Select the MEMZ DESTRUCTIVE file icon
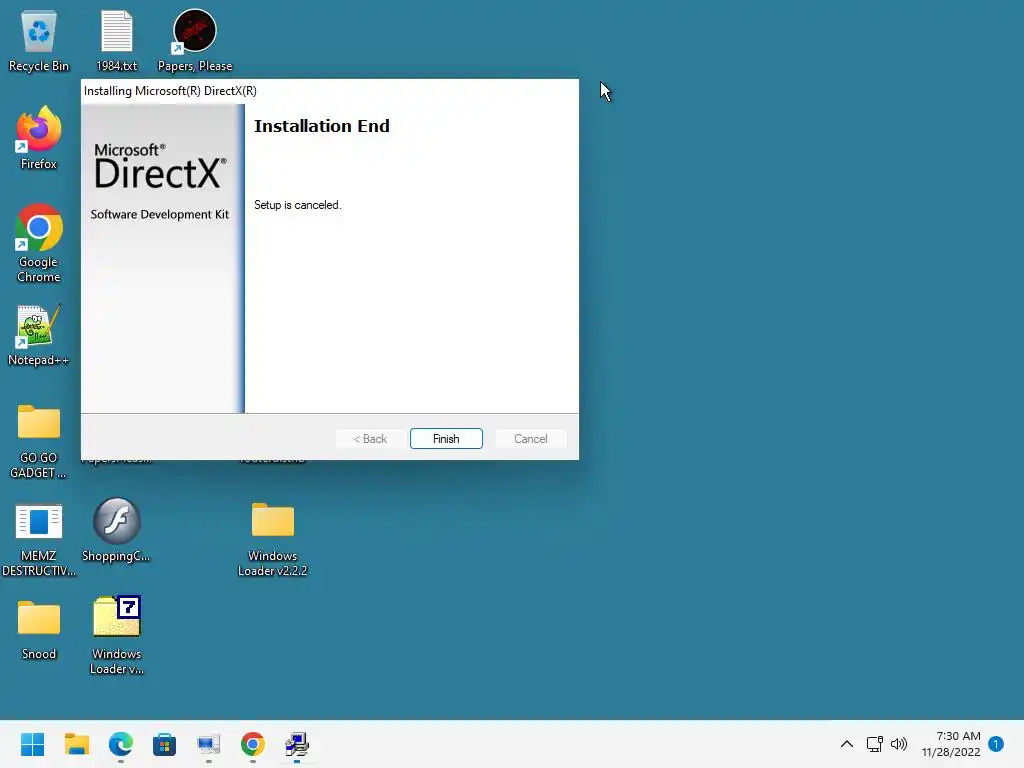 39,540
